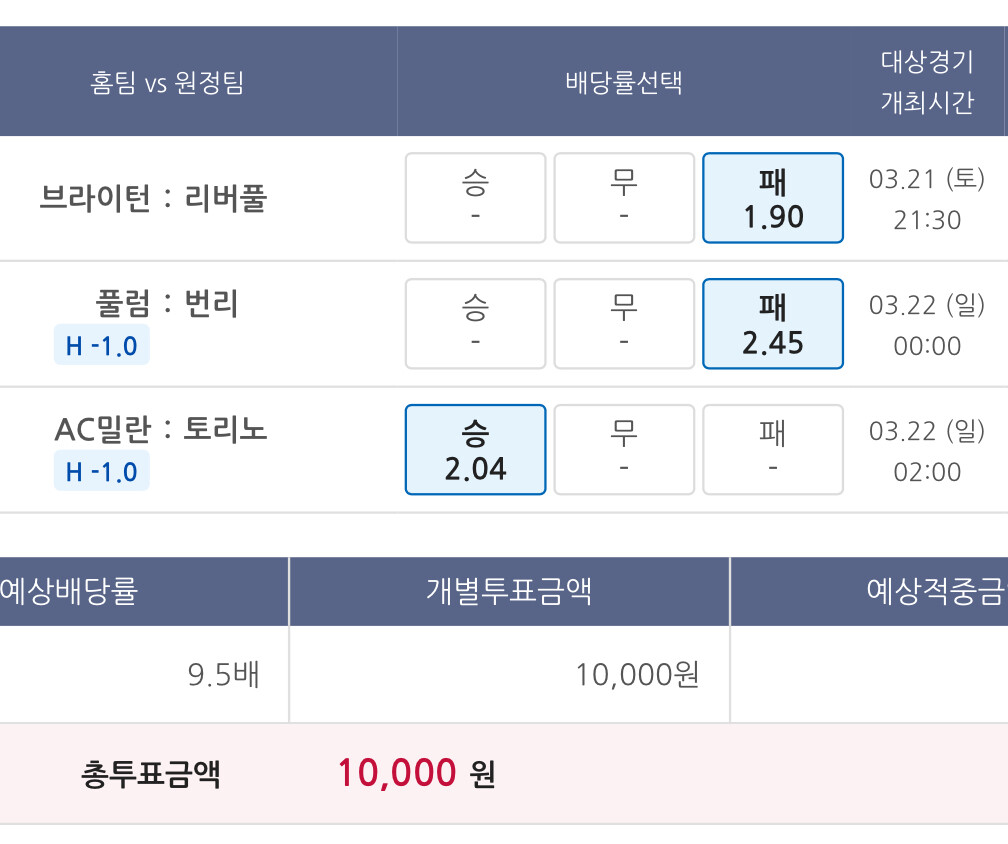Image resolution: width=1008 pixels, height=844 pixels.
Task: Click the 개별투표금액 table header
Action: click(509, 591)
